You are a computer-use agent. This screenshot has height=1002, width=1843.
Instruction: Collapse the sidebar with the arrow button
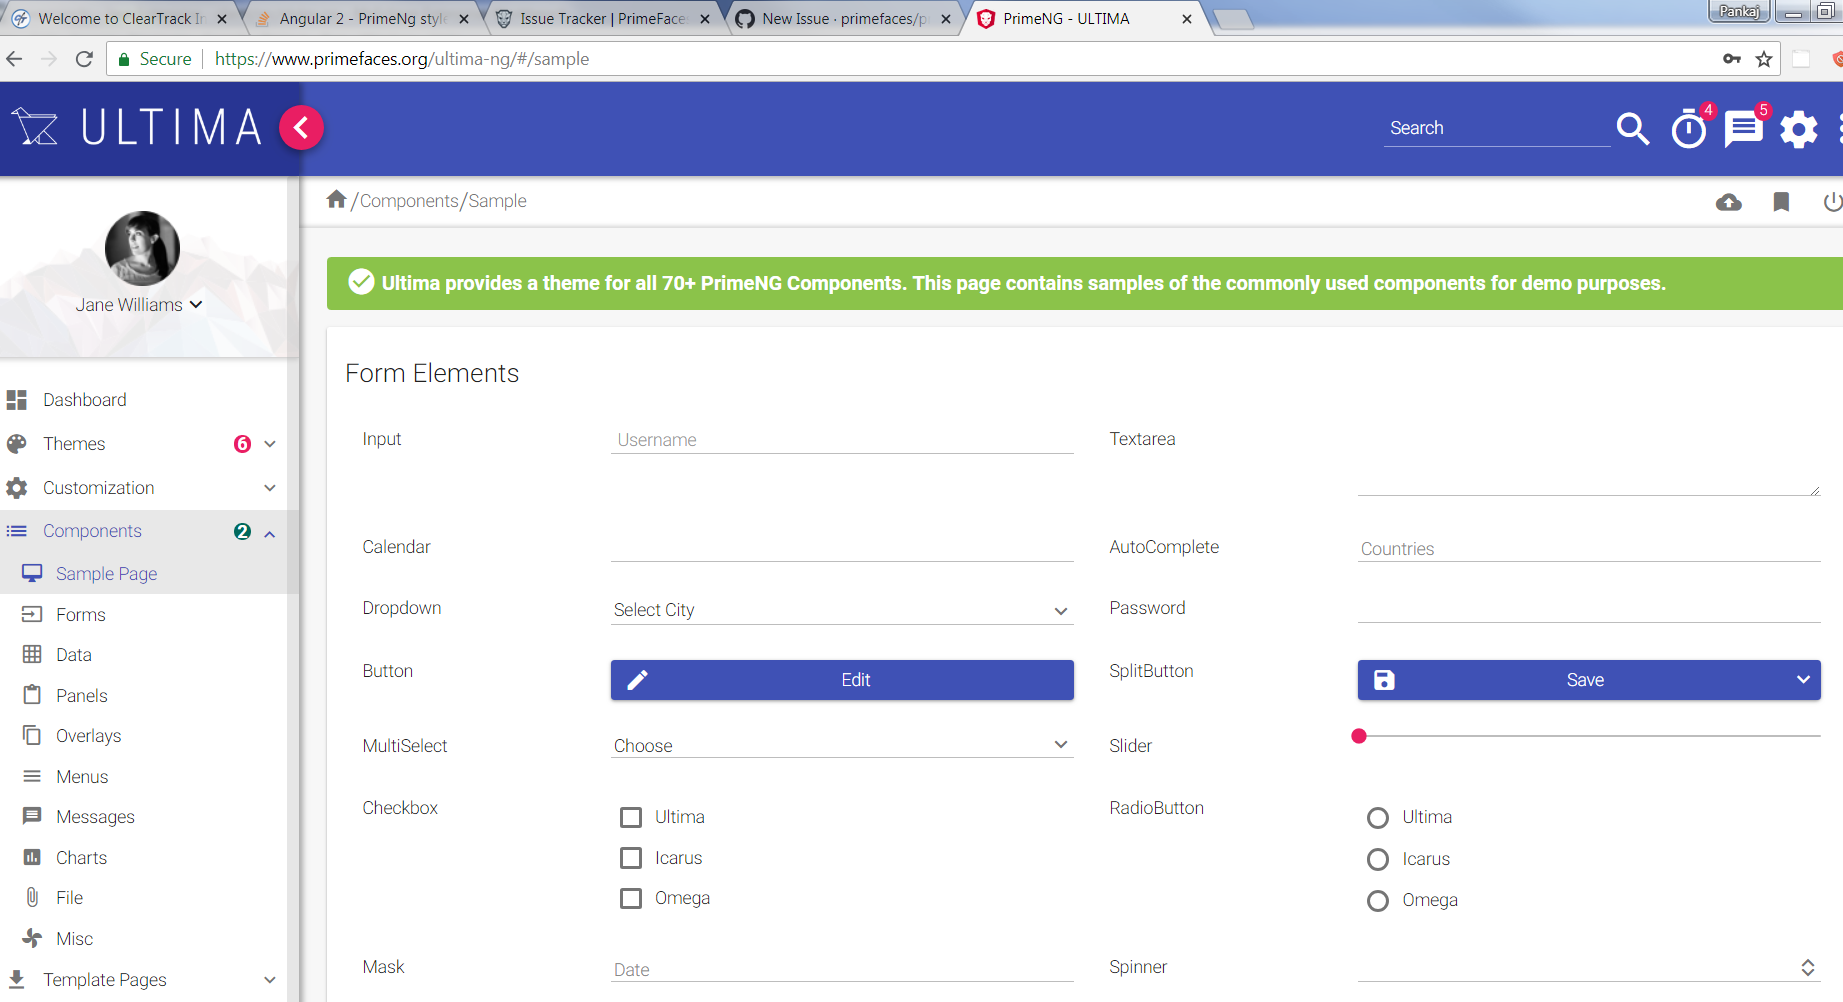click(301, 128)
